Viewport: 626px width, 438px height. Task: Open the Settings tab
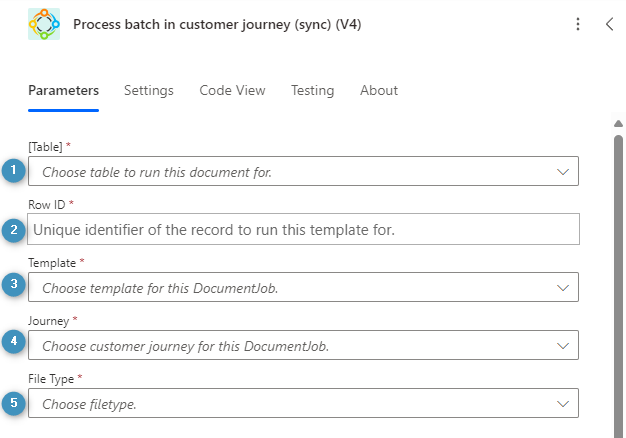tap(149, 91)
